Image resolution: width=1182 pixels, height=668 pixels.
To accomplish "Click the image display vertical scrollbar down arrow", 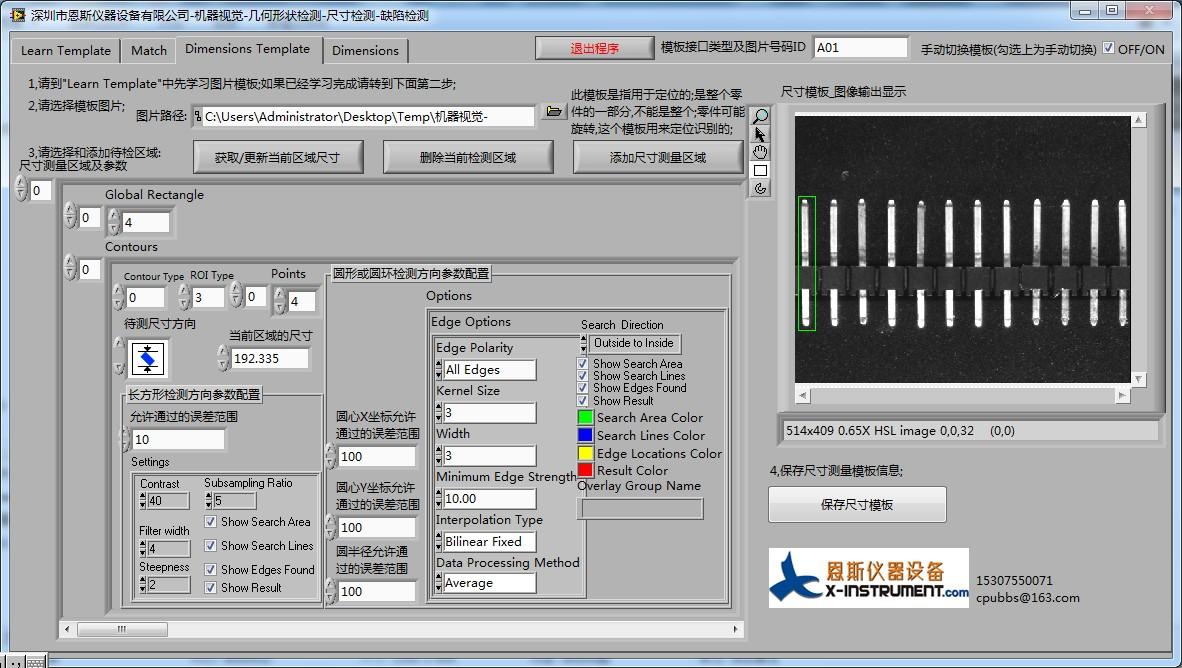I will 1138,379.
